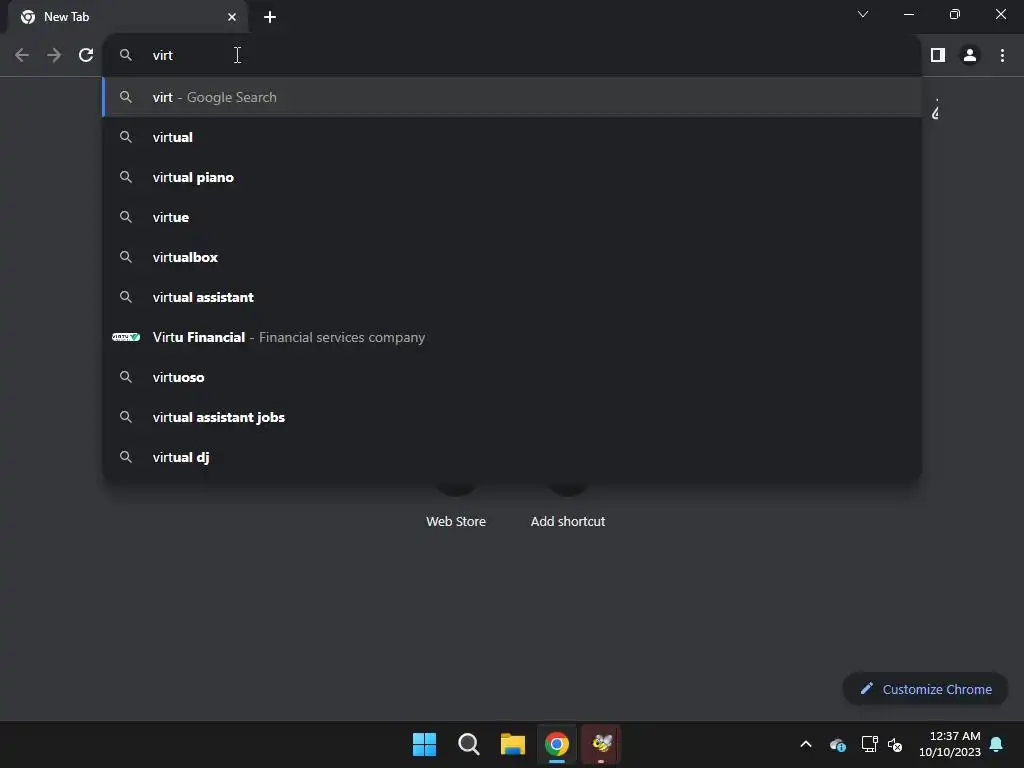
Task: Select the 'virt - Google Search' suggestion
Action: (x=512, y=97)
